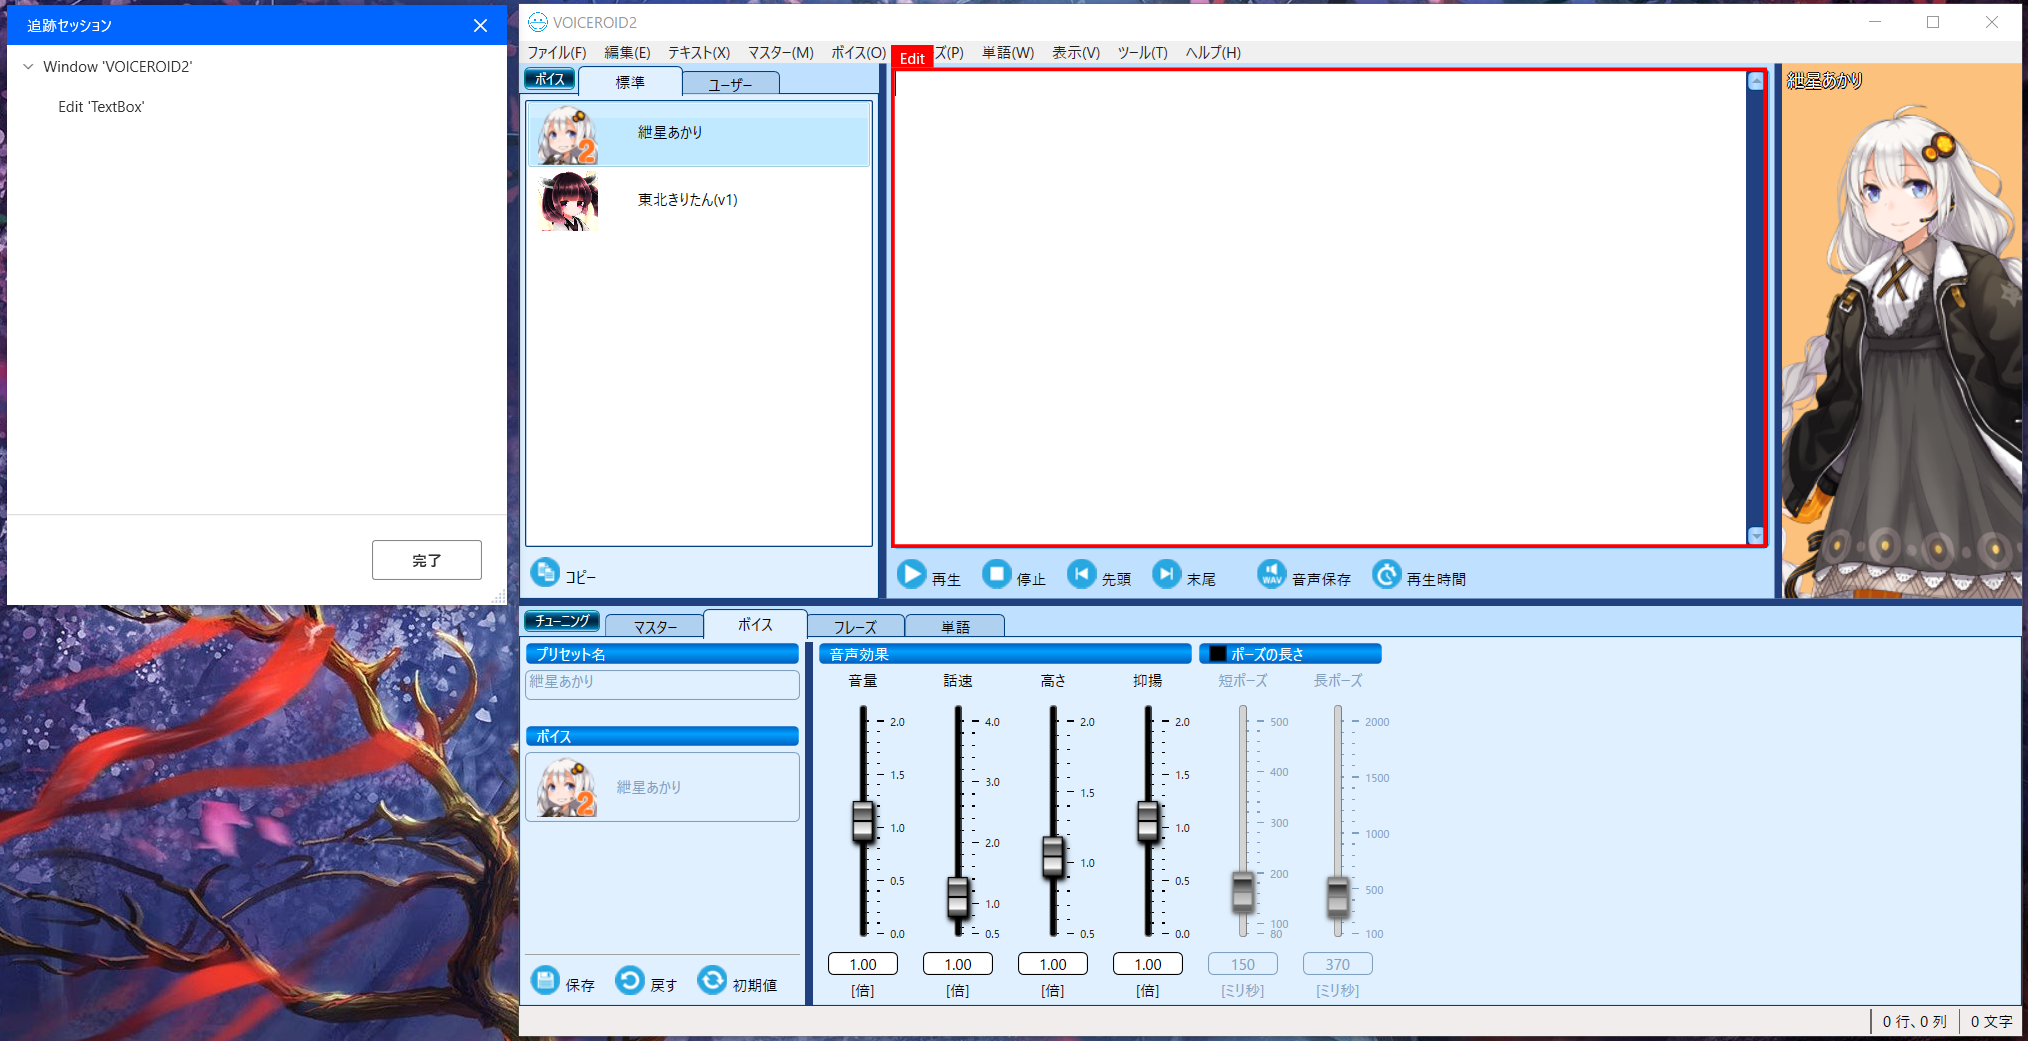Click the '0 行, 0 列' status entry
The image size is (2028, 1041).
click(x=1914, y=1021)
